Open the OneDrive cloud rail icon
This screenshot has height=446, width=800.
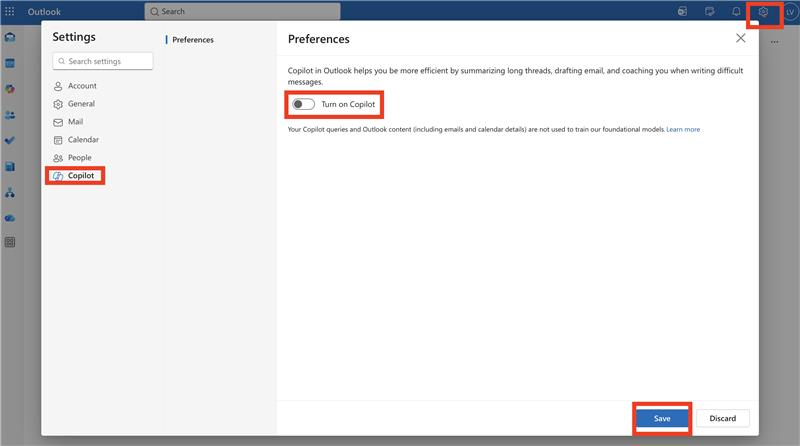pos(10,218)
